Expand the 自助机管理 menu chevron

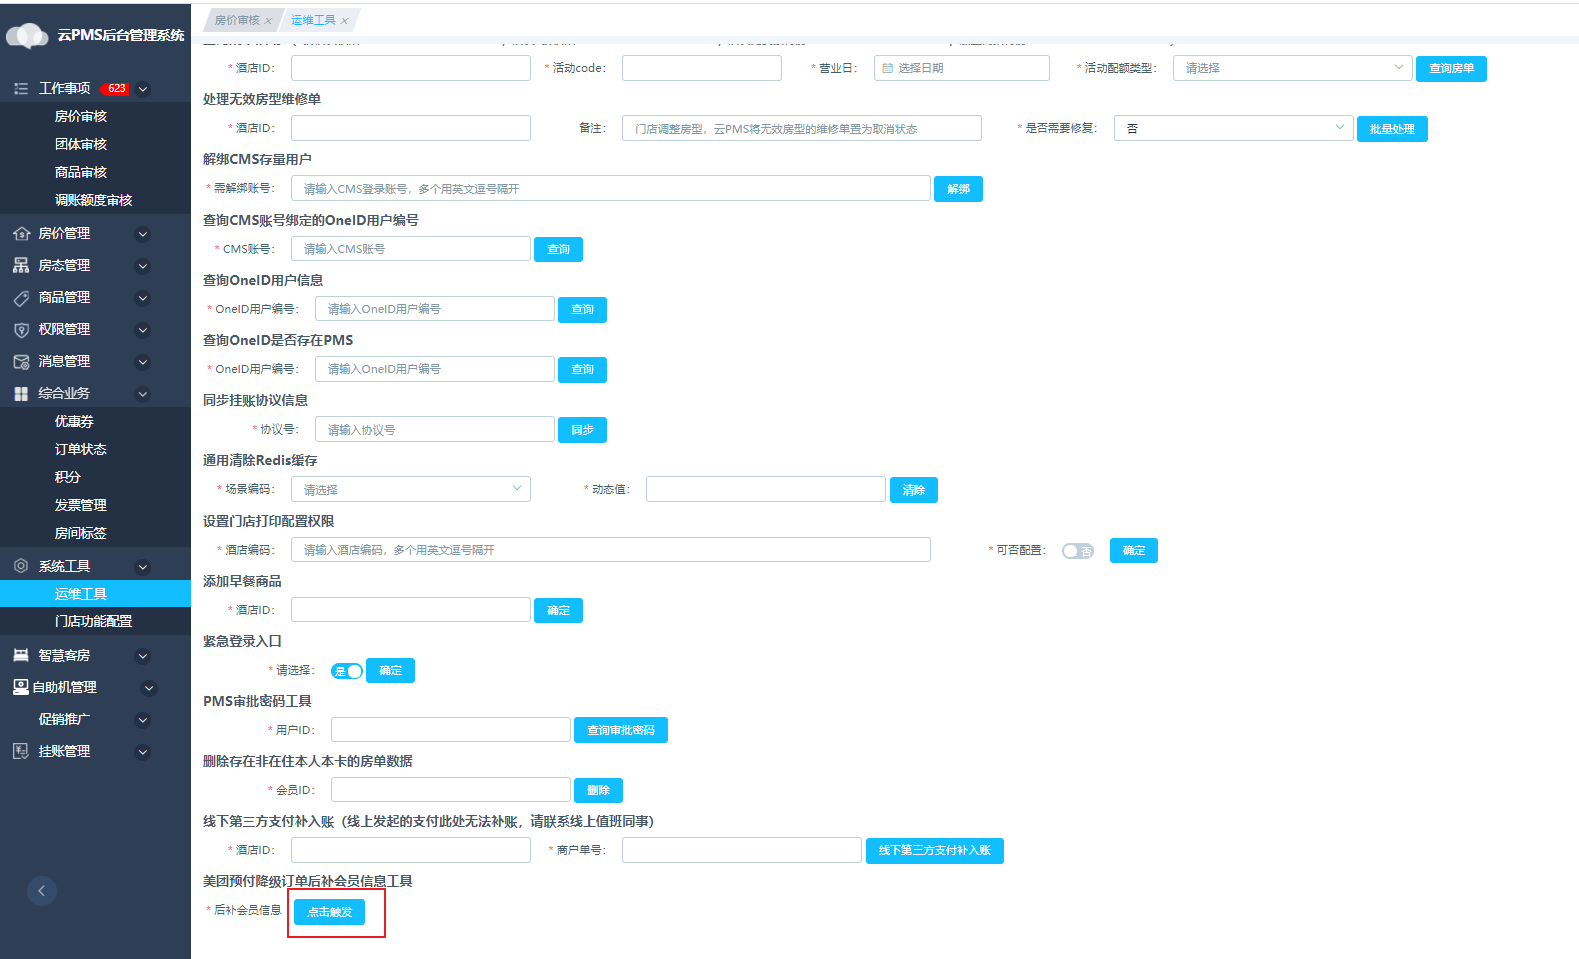(x=149, y=687)
